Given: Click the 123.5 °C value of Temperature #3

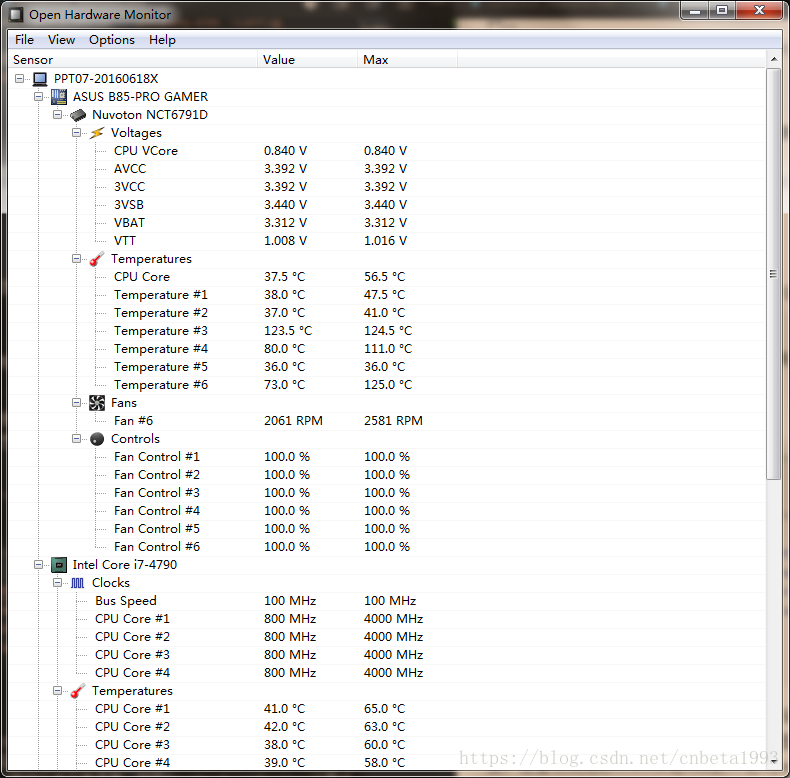Looking at the screenshot, I should click(288, 331).
